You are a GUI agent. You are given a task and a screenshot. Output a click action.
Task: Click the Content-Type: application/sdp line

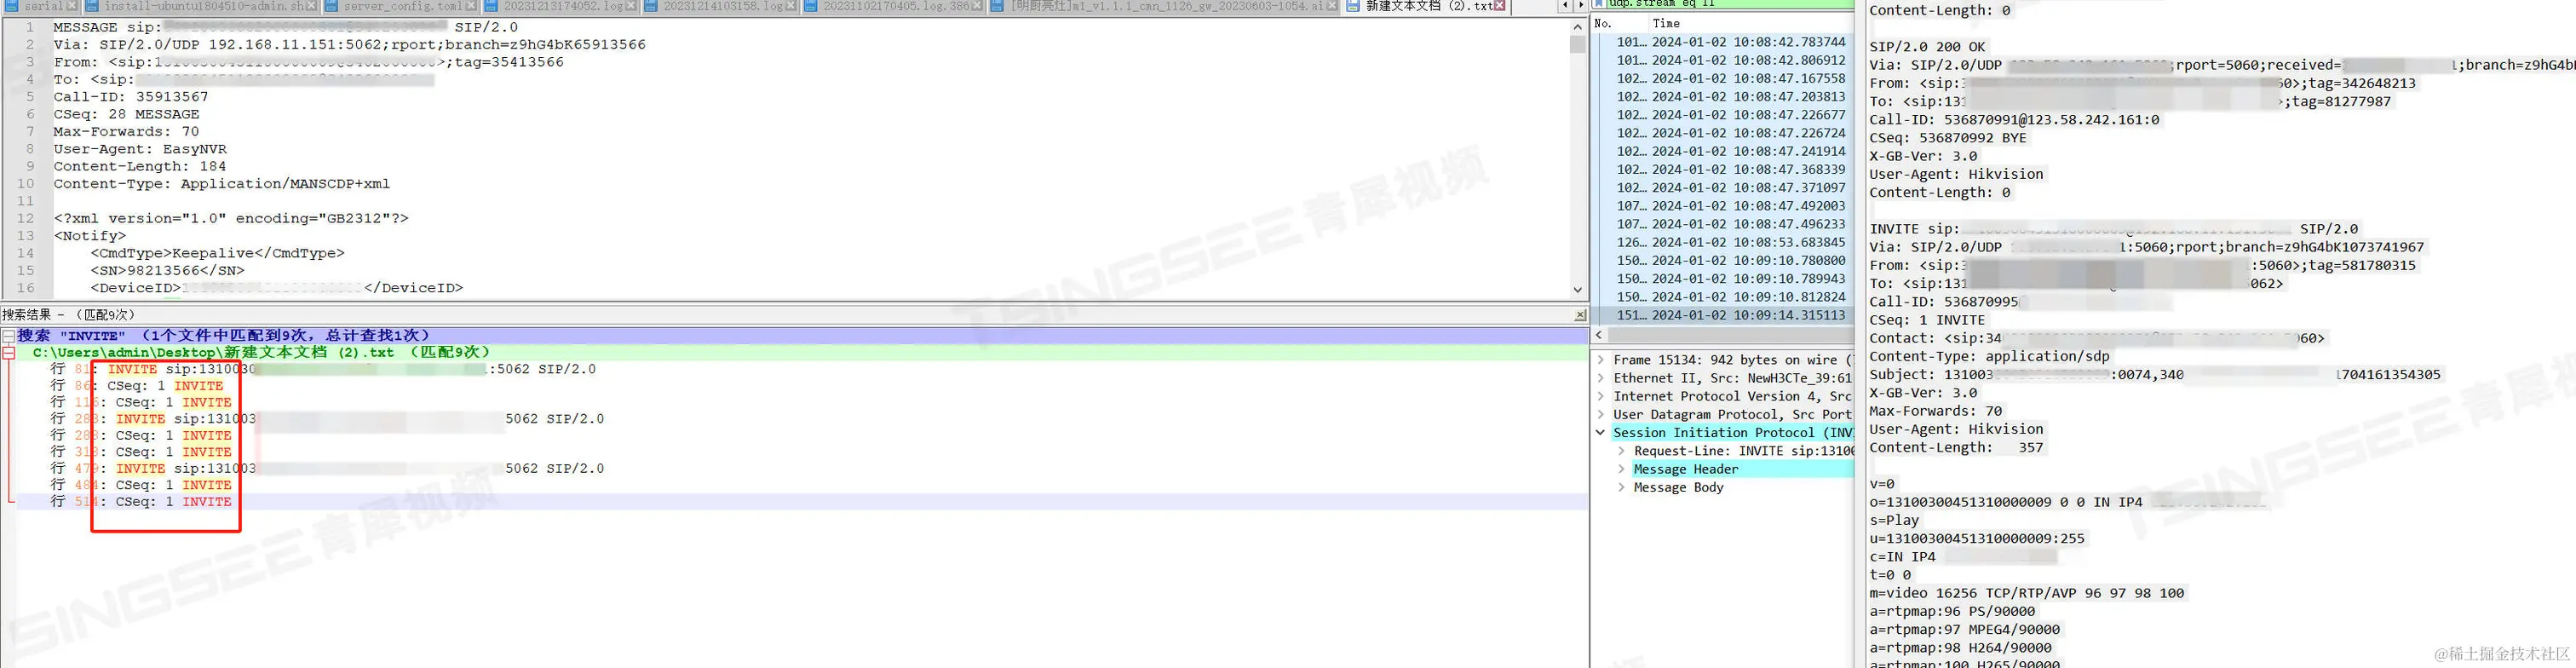1989,356
